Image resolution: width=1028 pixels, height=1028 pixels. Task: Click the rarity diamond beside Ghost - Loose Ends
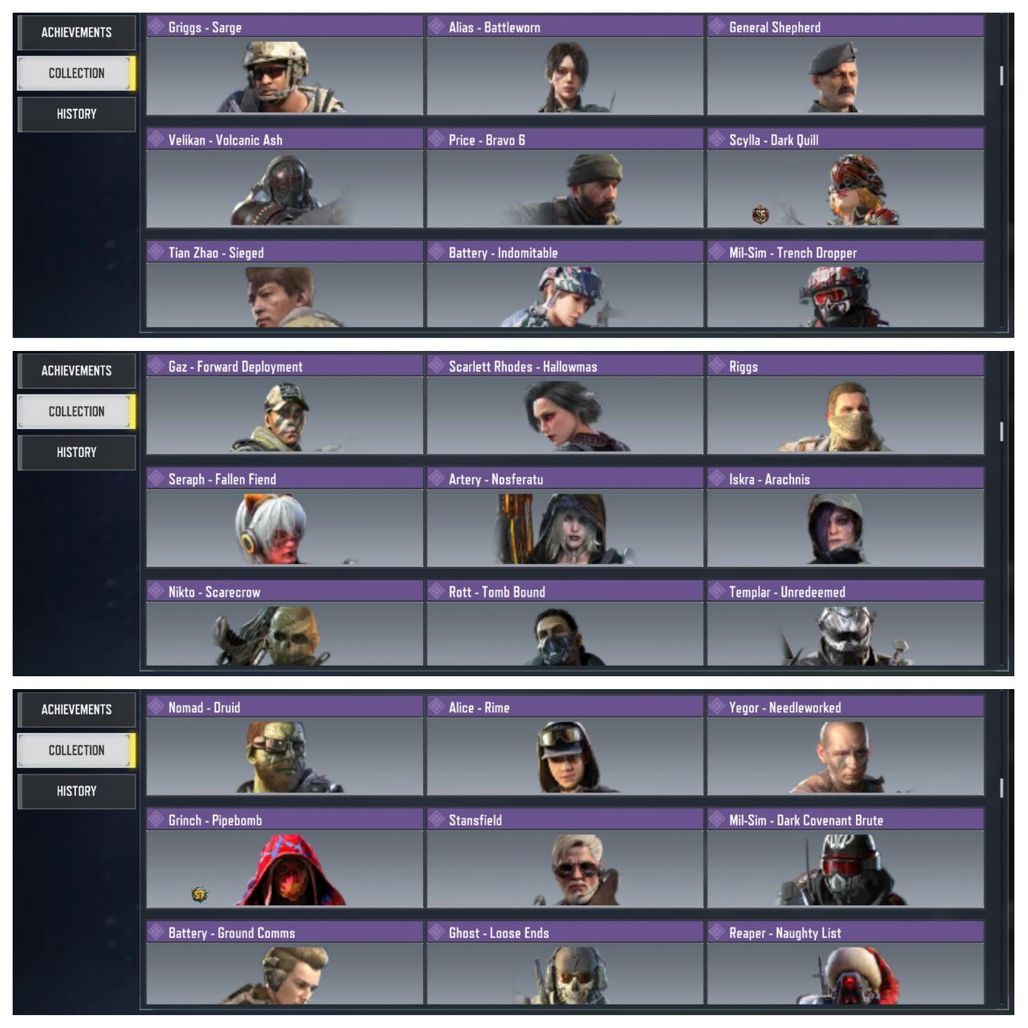coord(437,932)
